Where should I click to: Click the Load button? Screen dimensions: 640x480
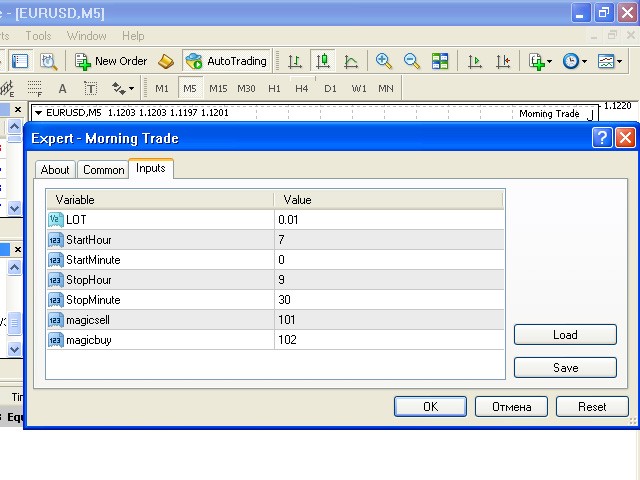pyautogui.click(x=565, y=335)
